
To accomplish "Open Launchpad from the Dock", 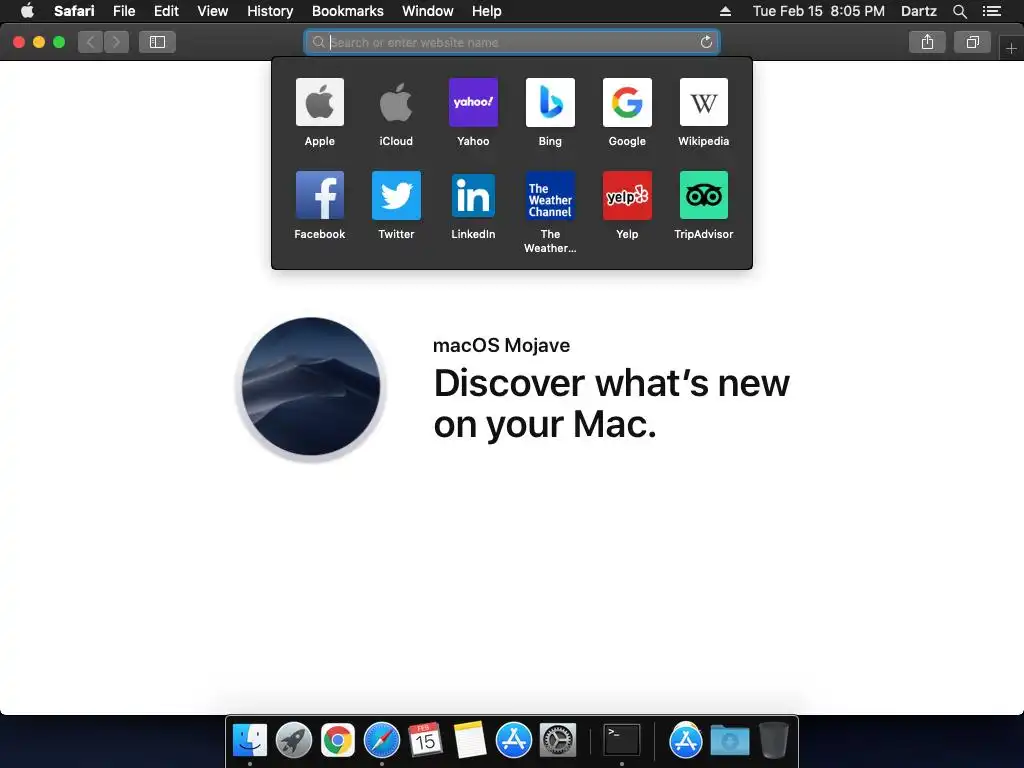I will pos(294,740).
